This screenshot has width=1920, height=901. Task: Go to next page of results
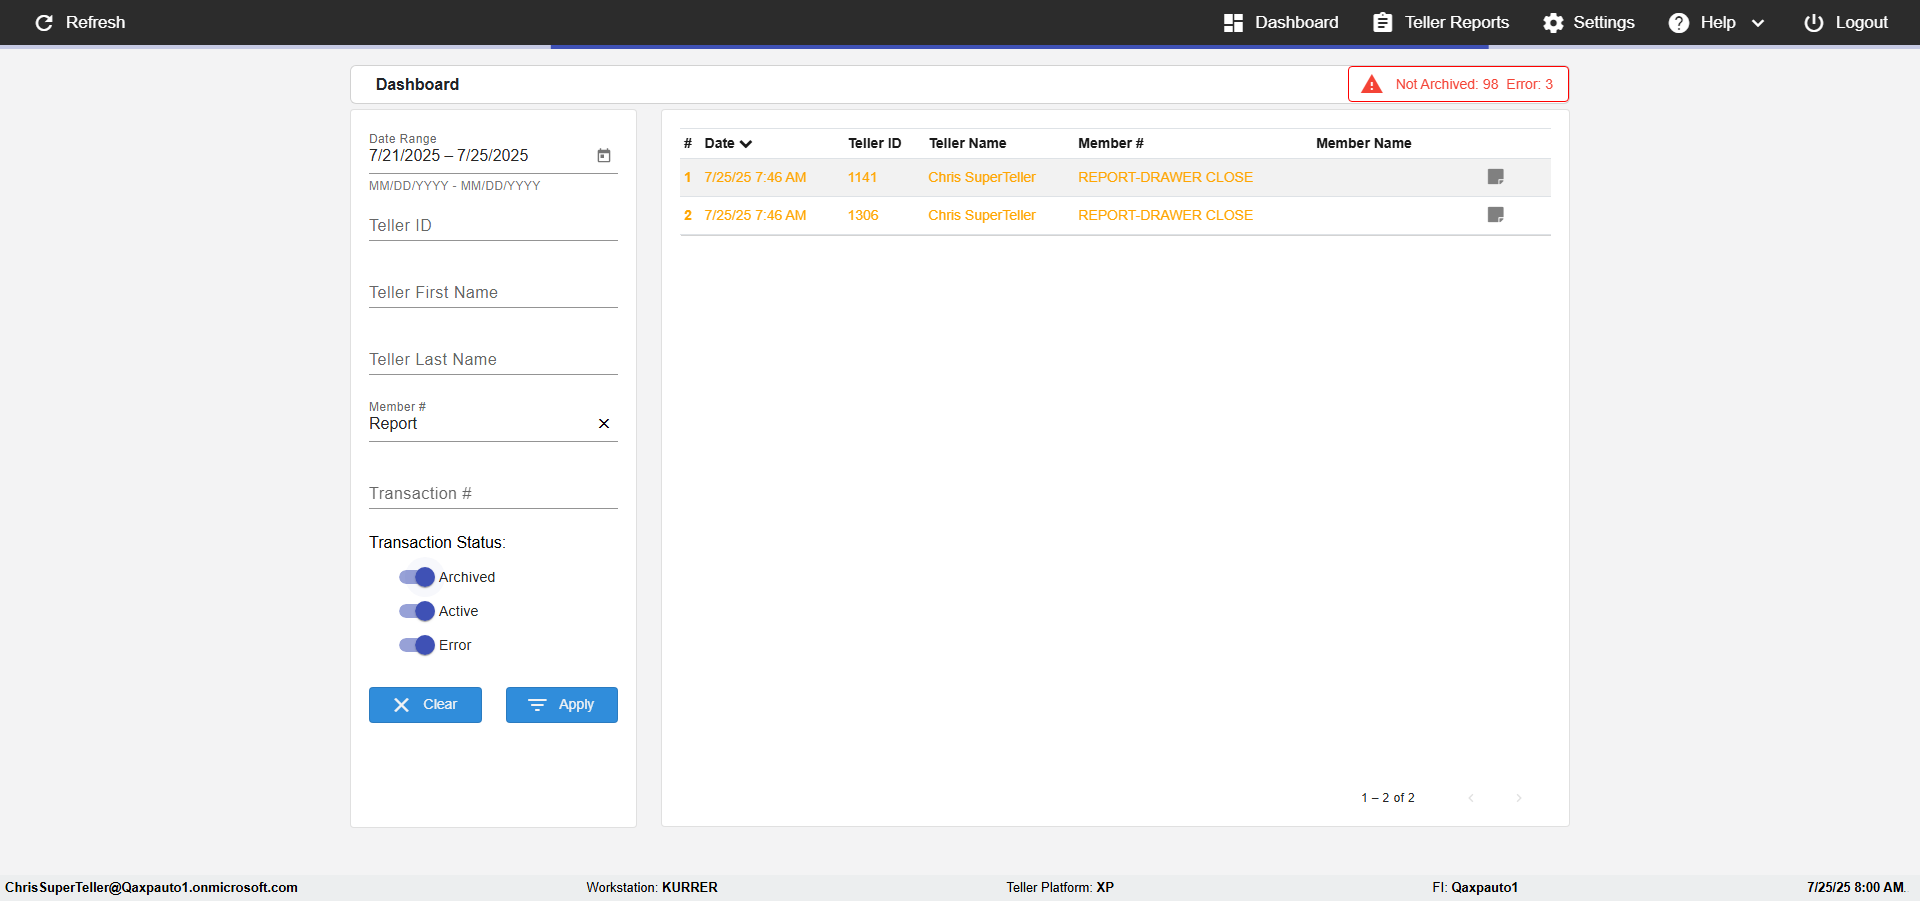[x=1519, y=798]
